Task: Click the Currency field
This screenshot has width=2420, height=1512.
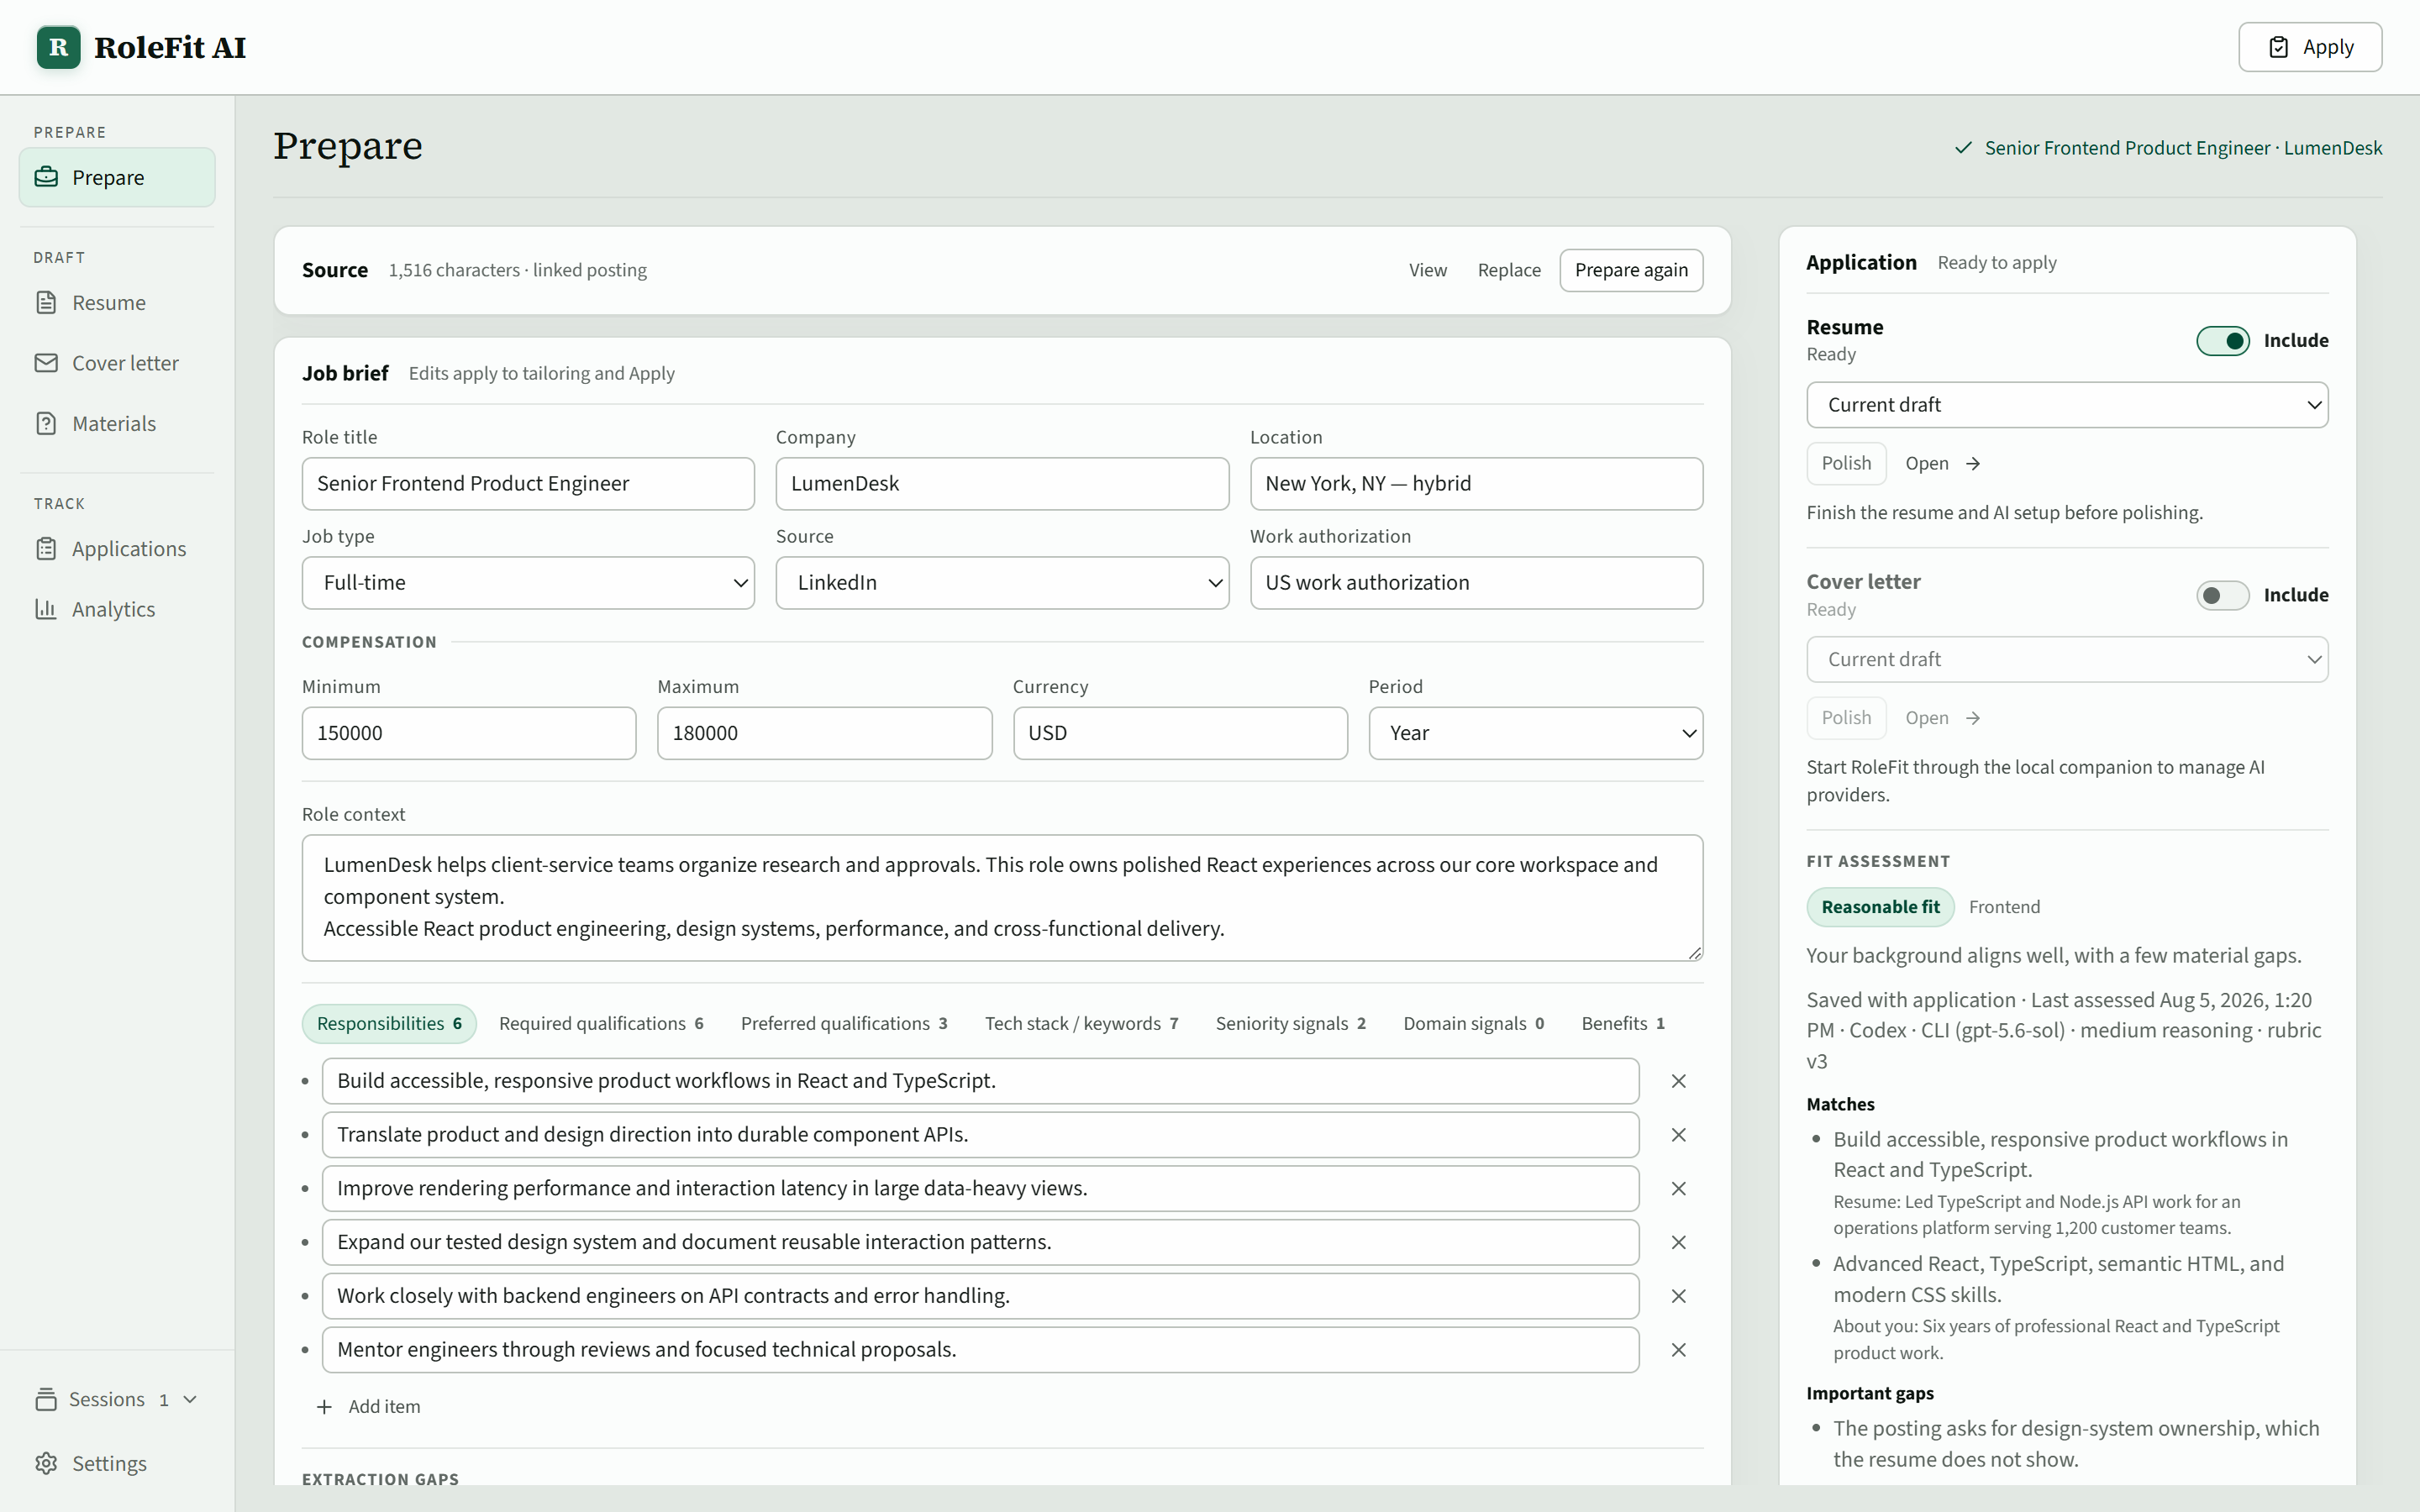Action: pos(1180,733)
